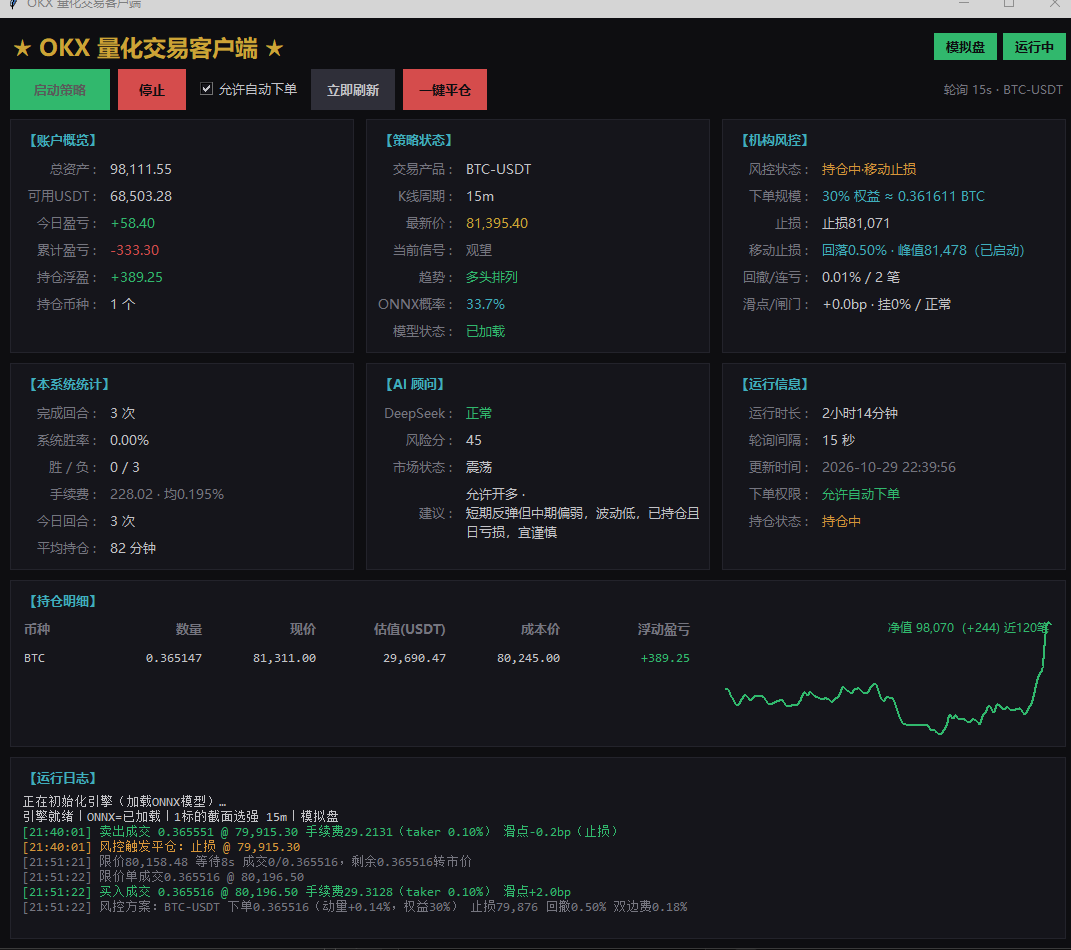This screenshot has height=950, width=1071.
Task: Click the system win rate 0.00%
Action: (x=130, y=441)
